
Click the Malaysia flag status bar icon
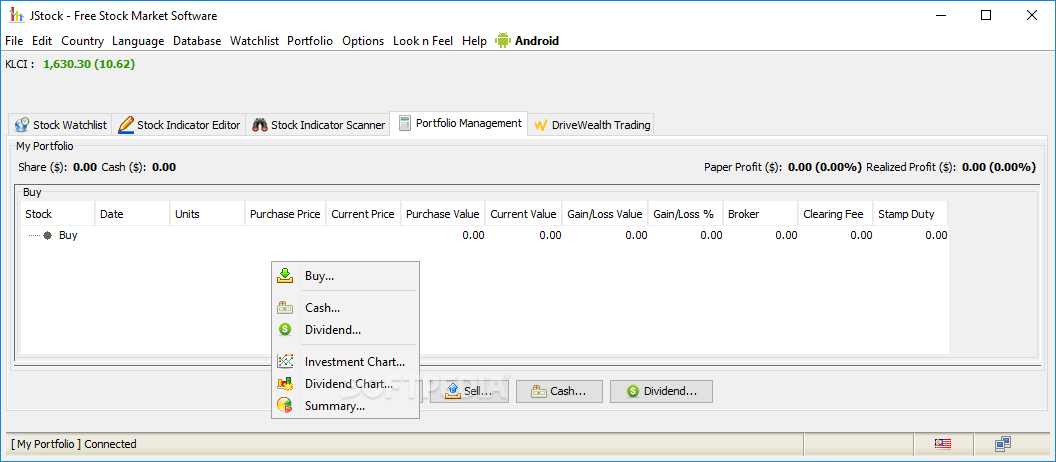click(x=942, y=444)
